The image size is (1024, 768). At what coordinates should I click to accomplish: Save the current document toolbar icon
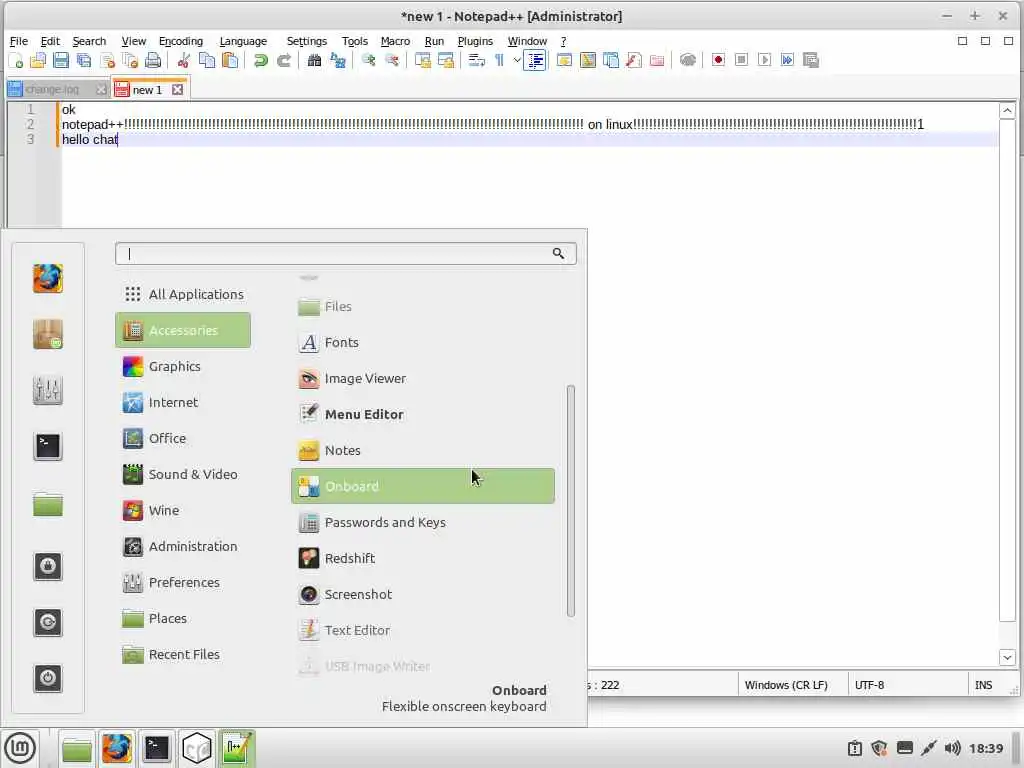(x=61, y=61)
